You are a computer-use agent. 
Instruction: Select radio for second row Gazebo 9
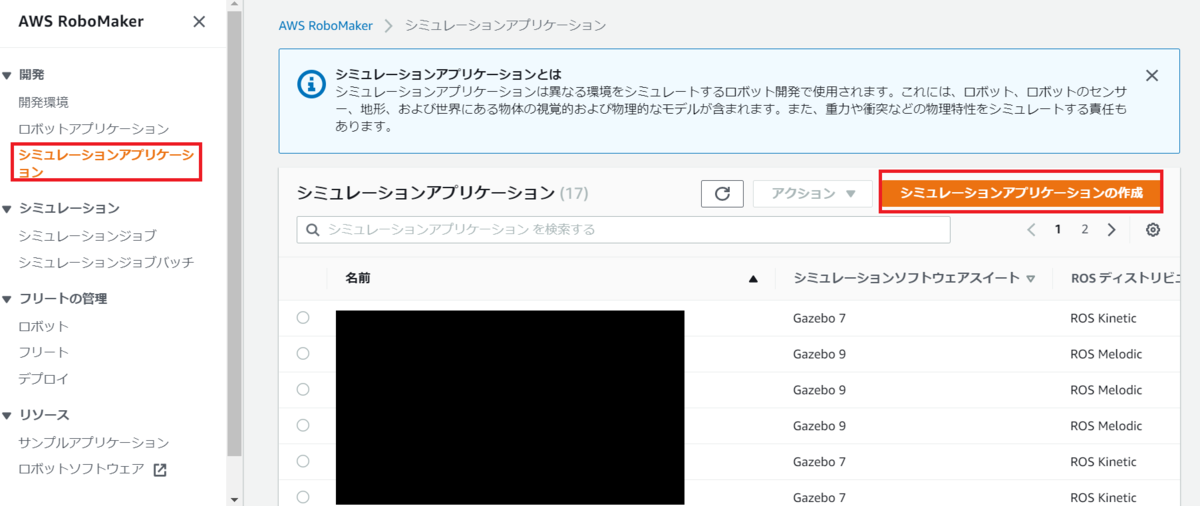(303, 354)
